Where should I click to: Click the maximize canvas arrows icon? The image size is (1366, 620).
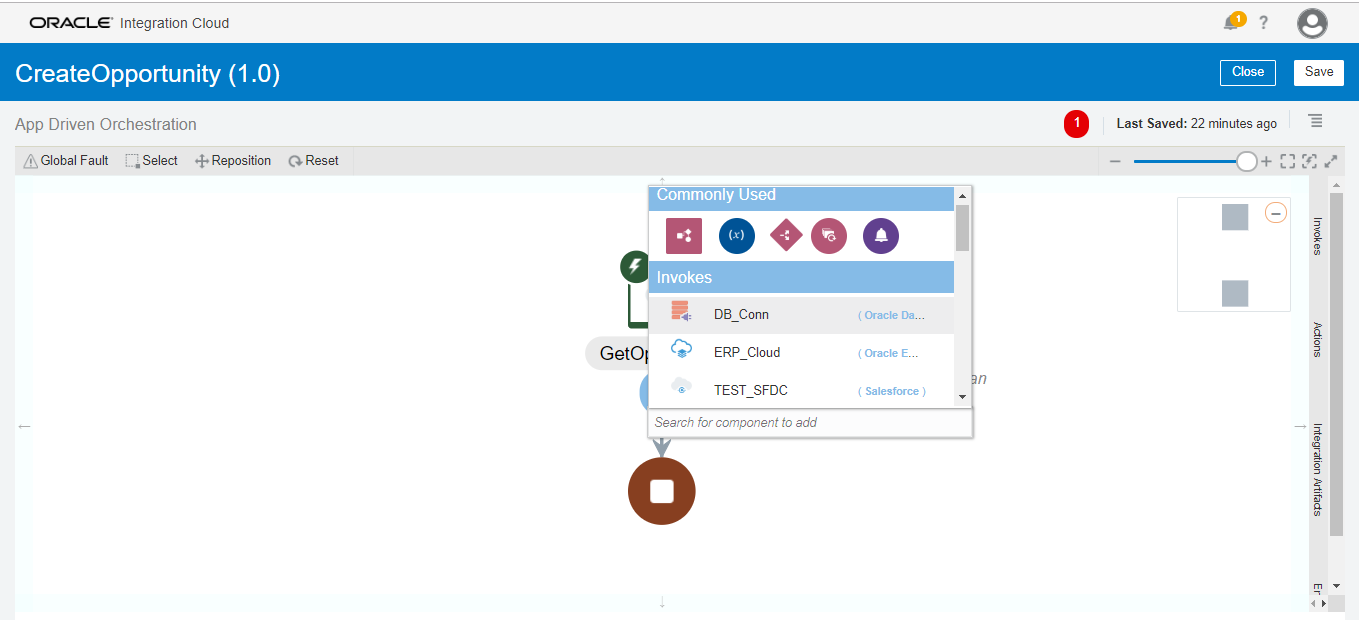pyautogui.click(x=1331, y=161)
